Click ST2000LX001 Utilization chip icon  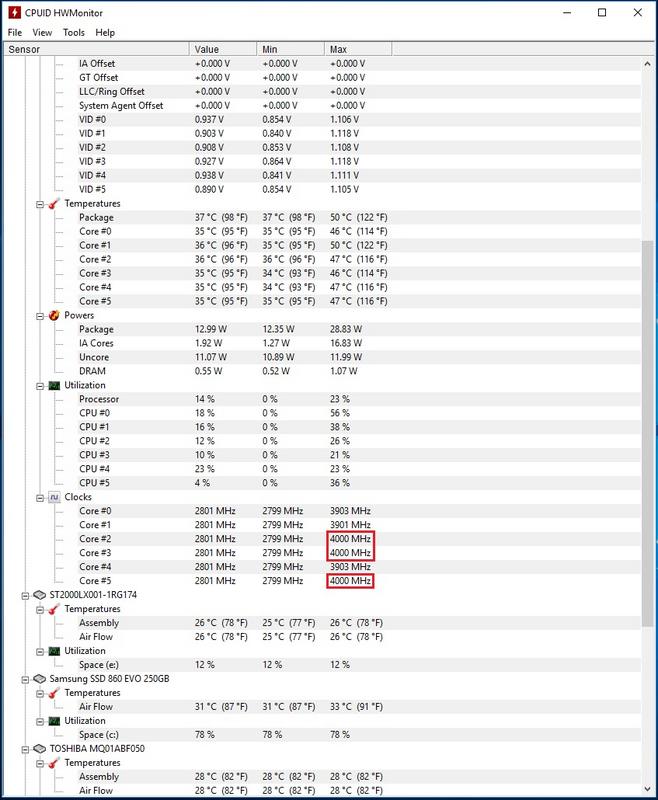click(x=54, y=652)
